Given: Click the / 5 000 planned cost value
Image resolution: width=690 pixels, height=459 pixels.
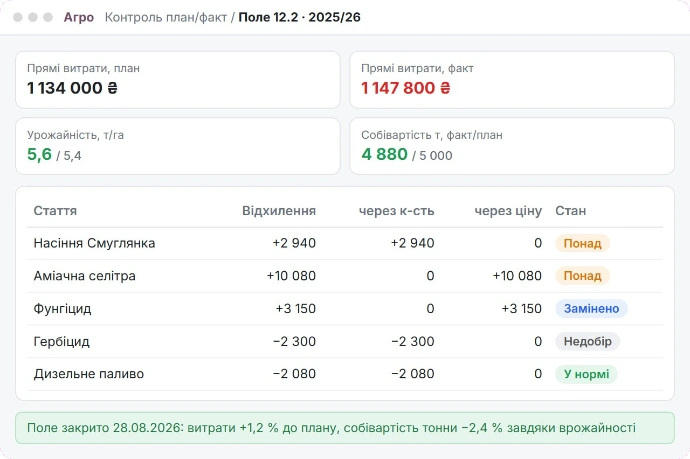Looking at the screenshot, I should [432, 155].
